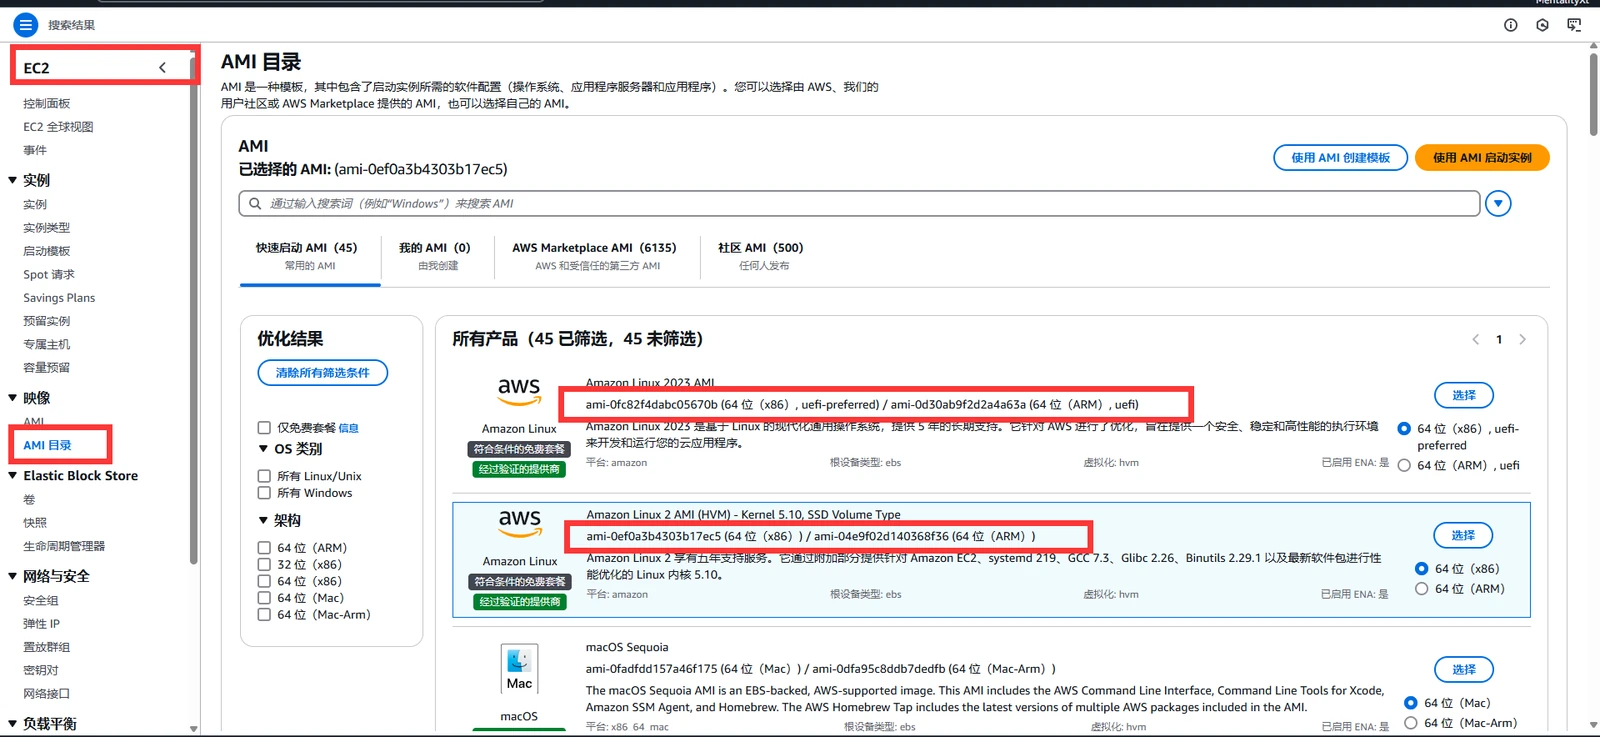Collapse the 架构 filter group
This screenshot has width=1600, height=737.
click(263, 520)
